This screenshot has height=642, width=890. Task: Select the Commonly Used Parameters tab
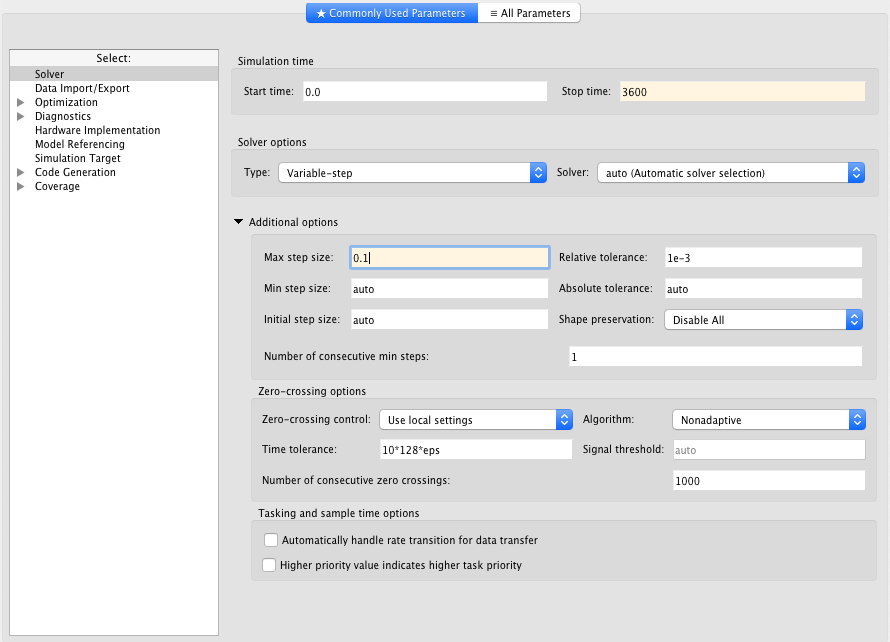(391, 13)
